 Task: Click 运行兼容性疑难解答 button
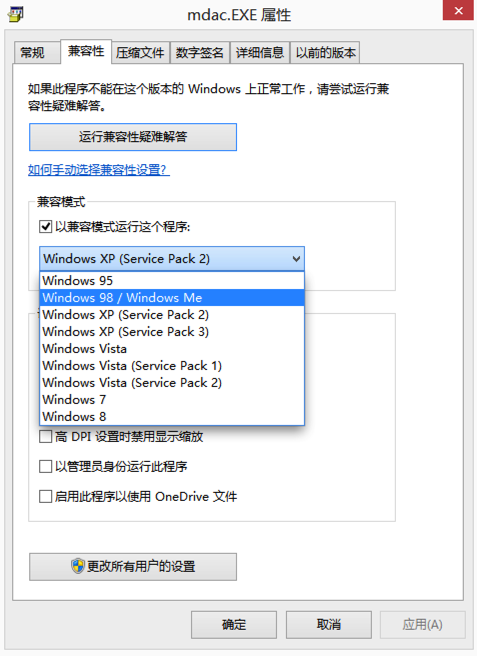(x=133, y=137)
